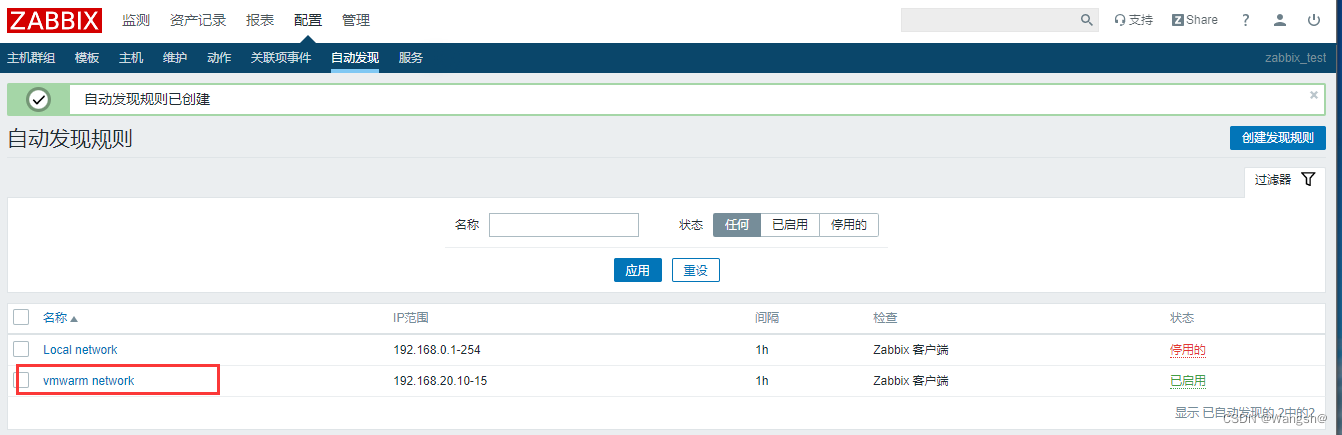Click the 应用 apply button
This screenshot has width=1342, height=435.
coord(638,270)
